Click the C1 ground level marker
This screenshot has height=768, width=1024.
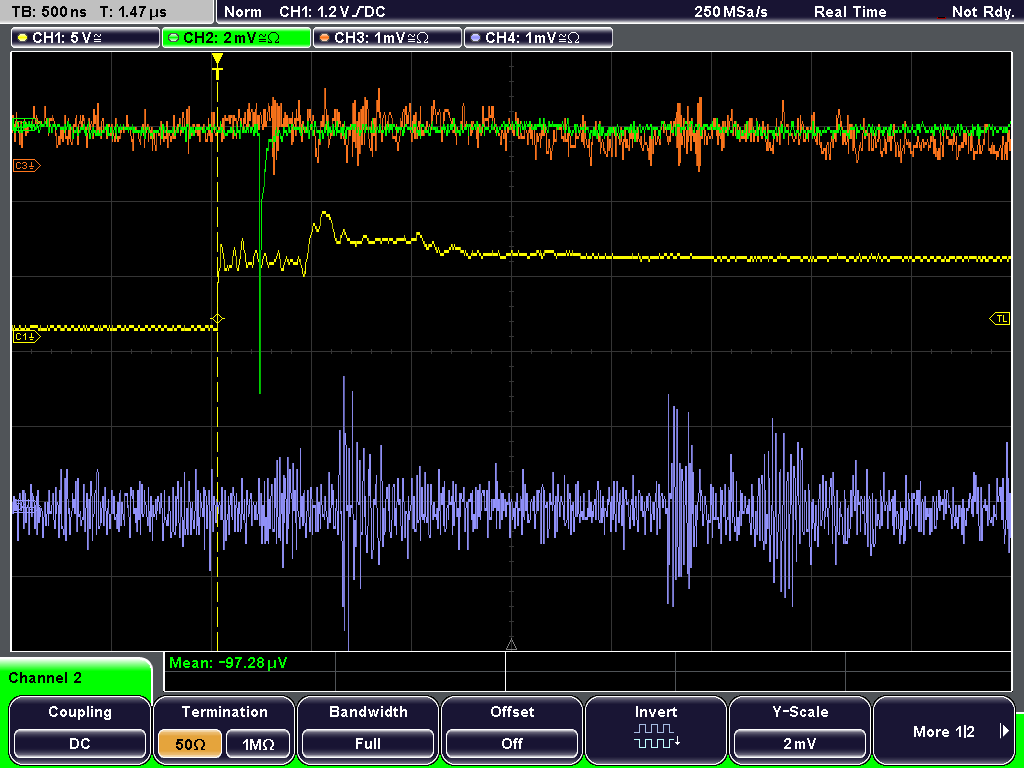tap(27, 336)
